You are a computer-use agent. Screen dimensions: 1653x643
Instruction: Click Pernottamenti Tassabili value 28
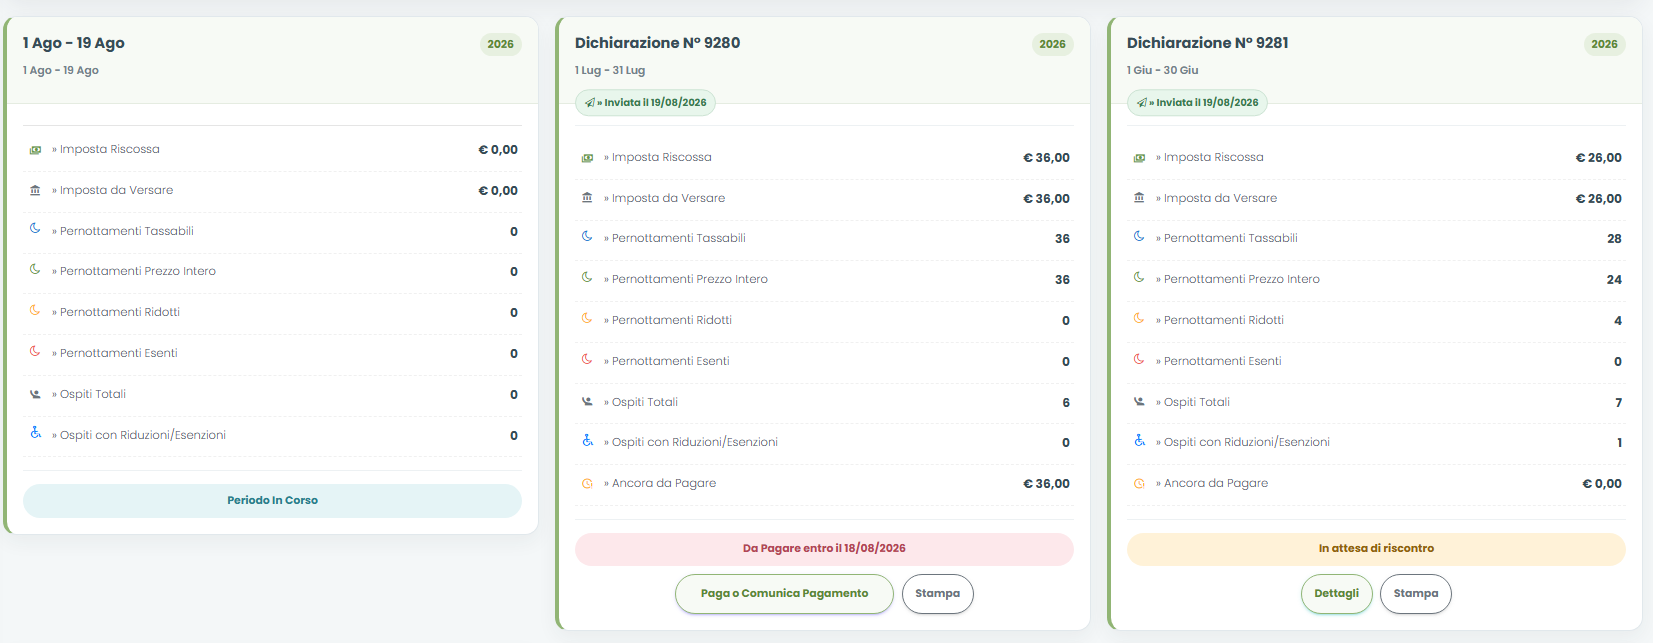point(1614,239)
